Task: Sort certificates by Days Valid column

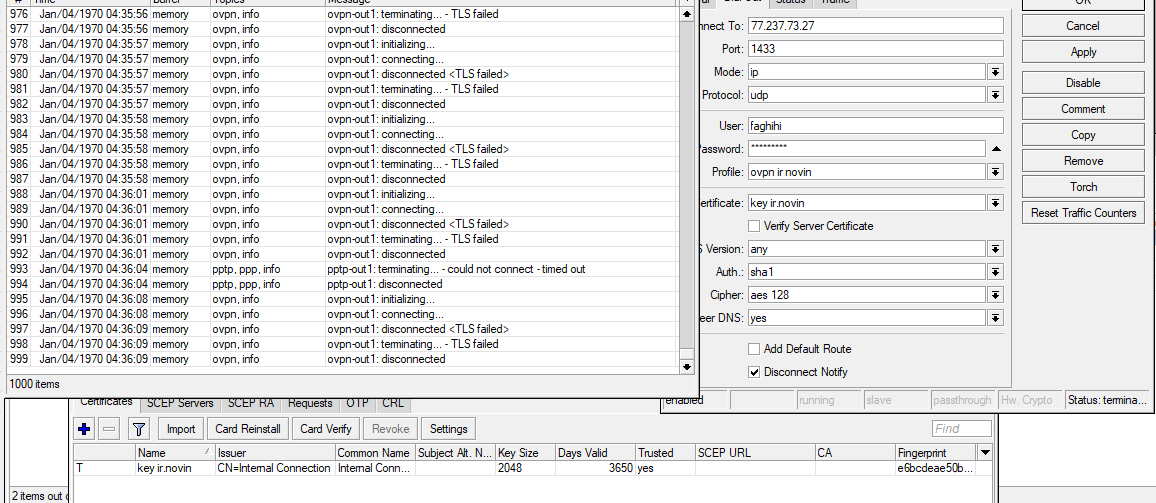Action: 594,453
